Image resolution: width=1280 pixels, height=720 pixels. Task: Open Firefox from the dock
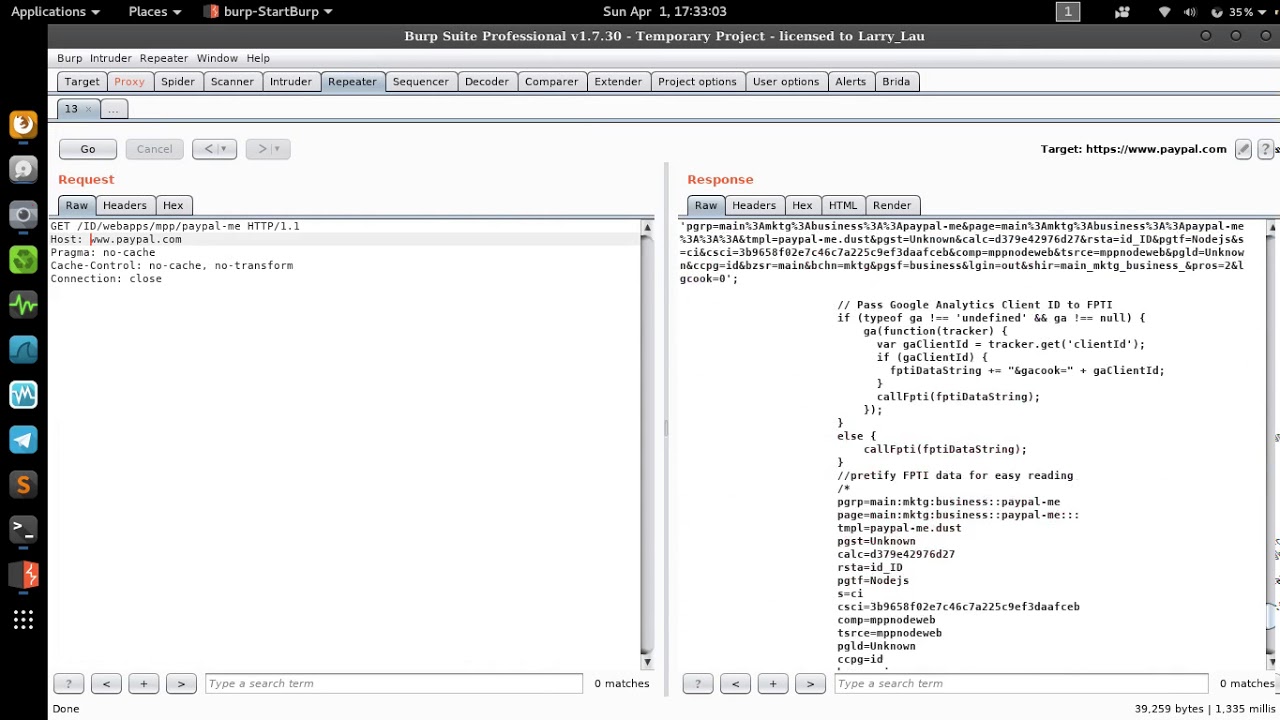click(x=23, y=124)
